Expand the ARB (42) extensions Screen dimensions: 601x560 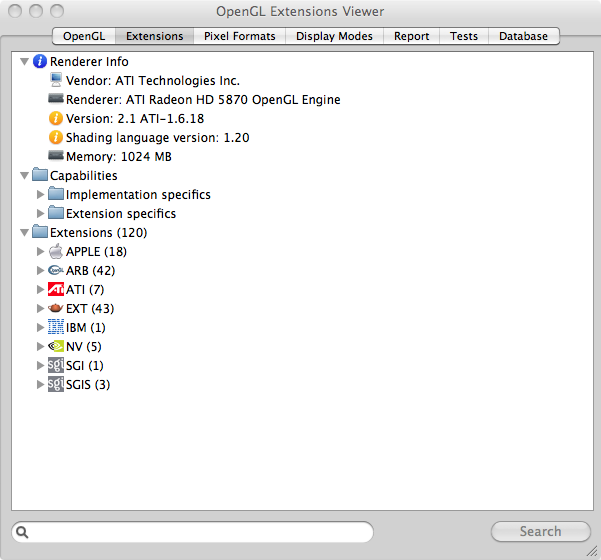point(40,270)
